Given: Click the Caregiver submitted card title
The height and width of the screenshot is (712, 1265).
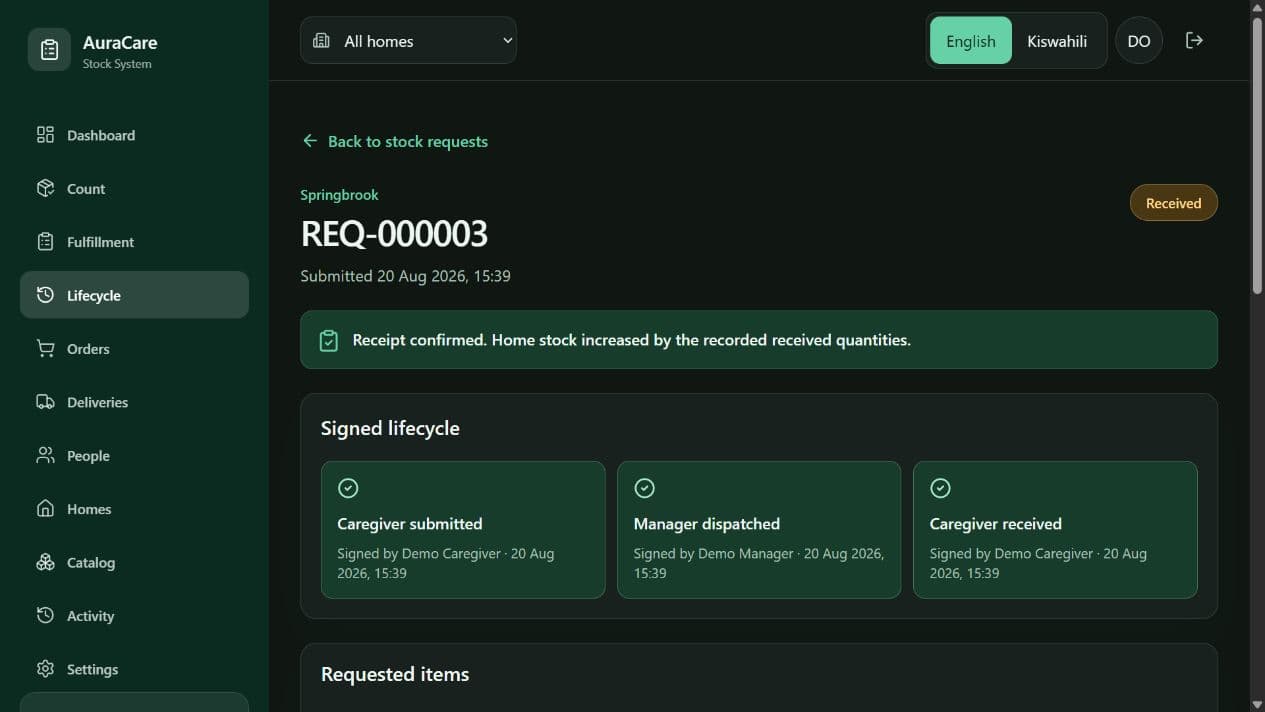Looking at the screenshot, I should tap(410, 524).
